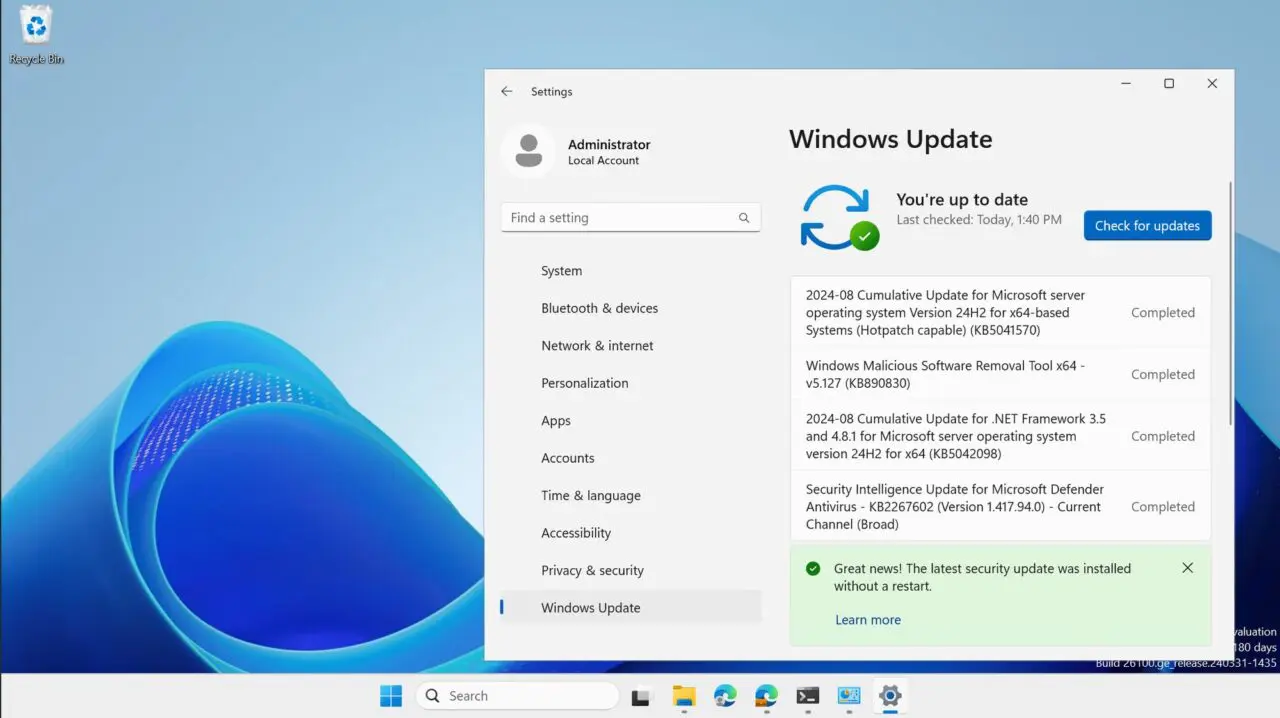This screenshot has height=718, width=1280.
Task: Click the Check for updates button
Action: click(1147, 225)
